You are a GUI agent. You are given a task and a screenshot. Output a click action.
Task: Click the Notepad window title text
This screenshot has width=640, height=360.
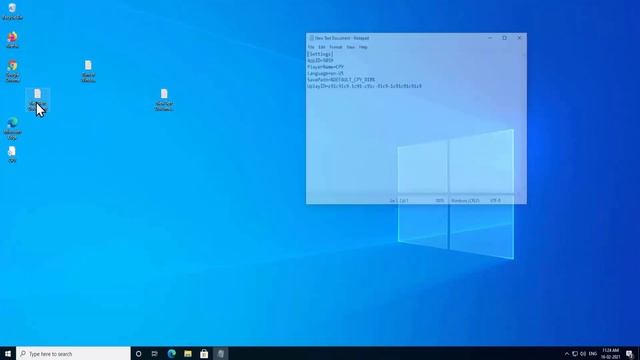click(x=342, y=38)
